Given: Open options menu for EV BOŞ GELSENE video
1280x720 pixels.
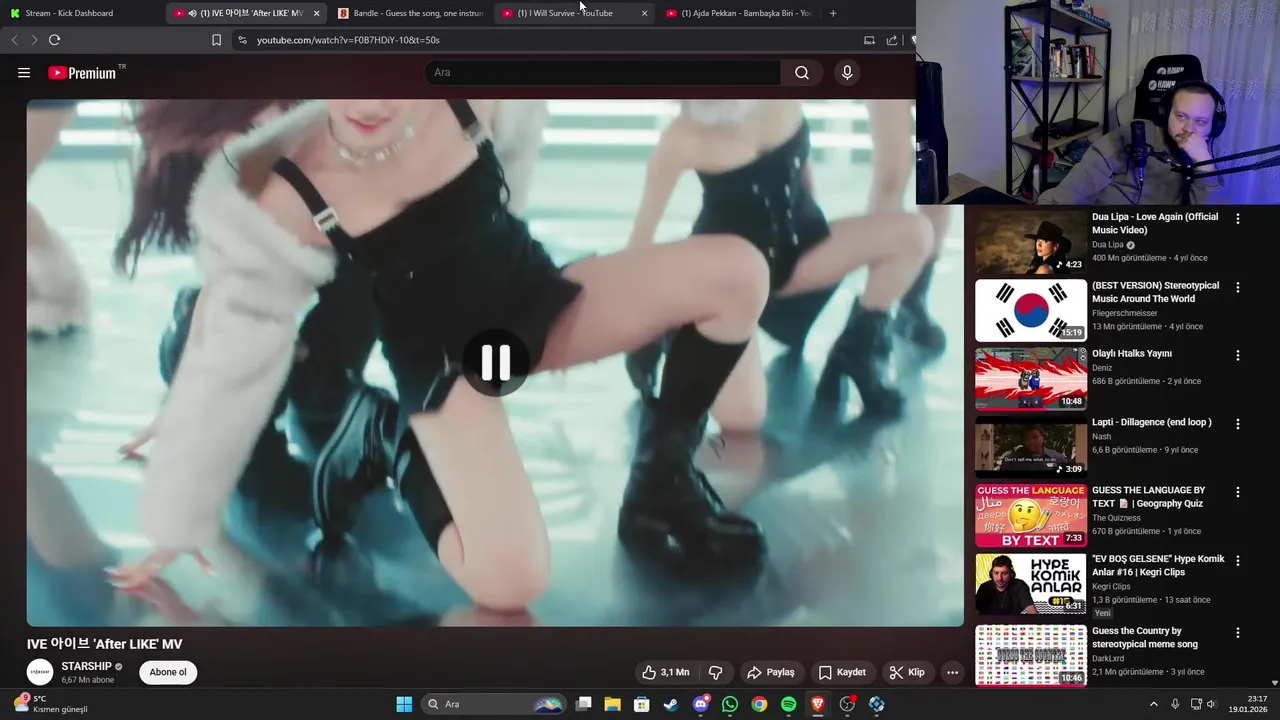Looking at the screenshot, I should tap(1237, 561).
